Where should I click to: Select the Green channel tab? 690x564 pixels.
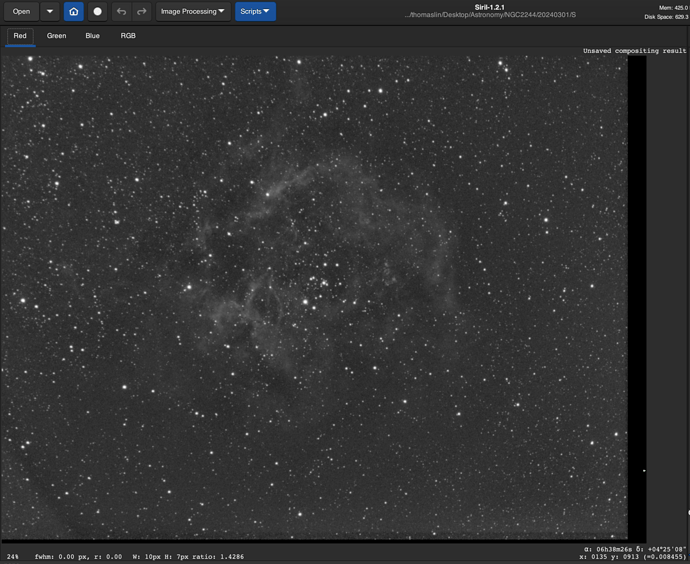coord(56,36)
